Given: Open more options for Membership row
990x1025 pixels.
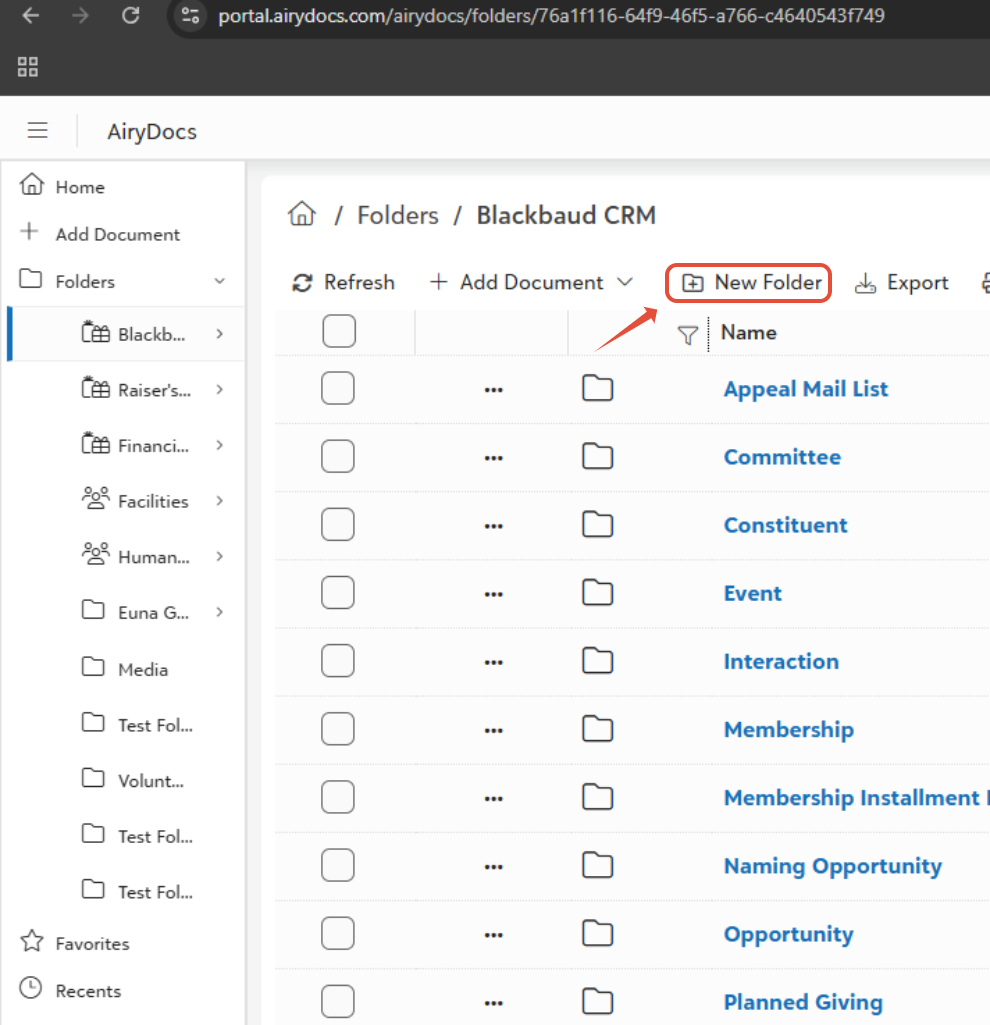Looking at the screenshot, I should coord(494,731).
